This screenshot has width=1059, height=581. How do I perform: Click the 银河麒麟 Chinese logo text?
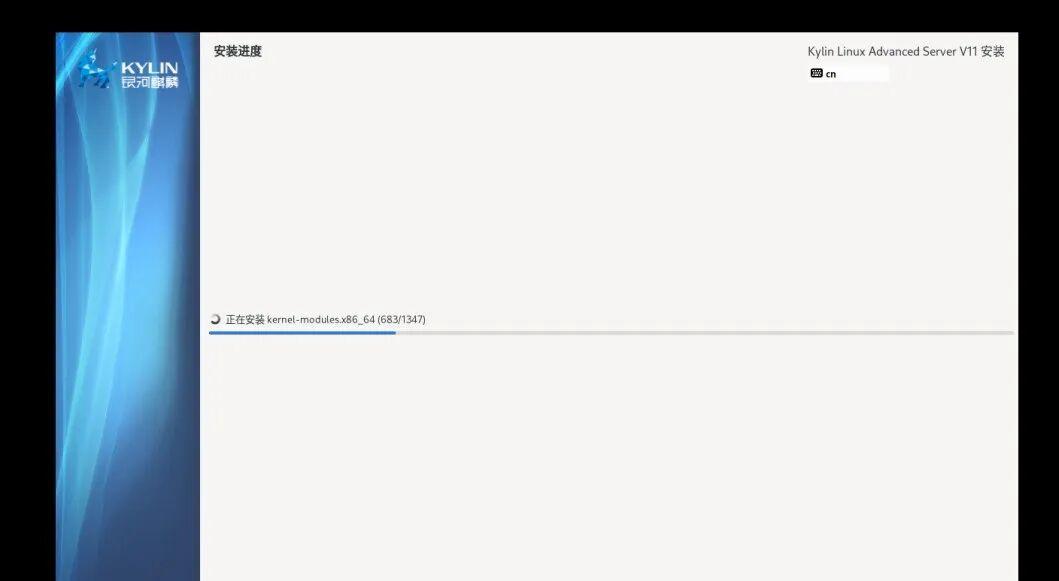[x=149, y=82]
